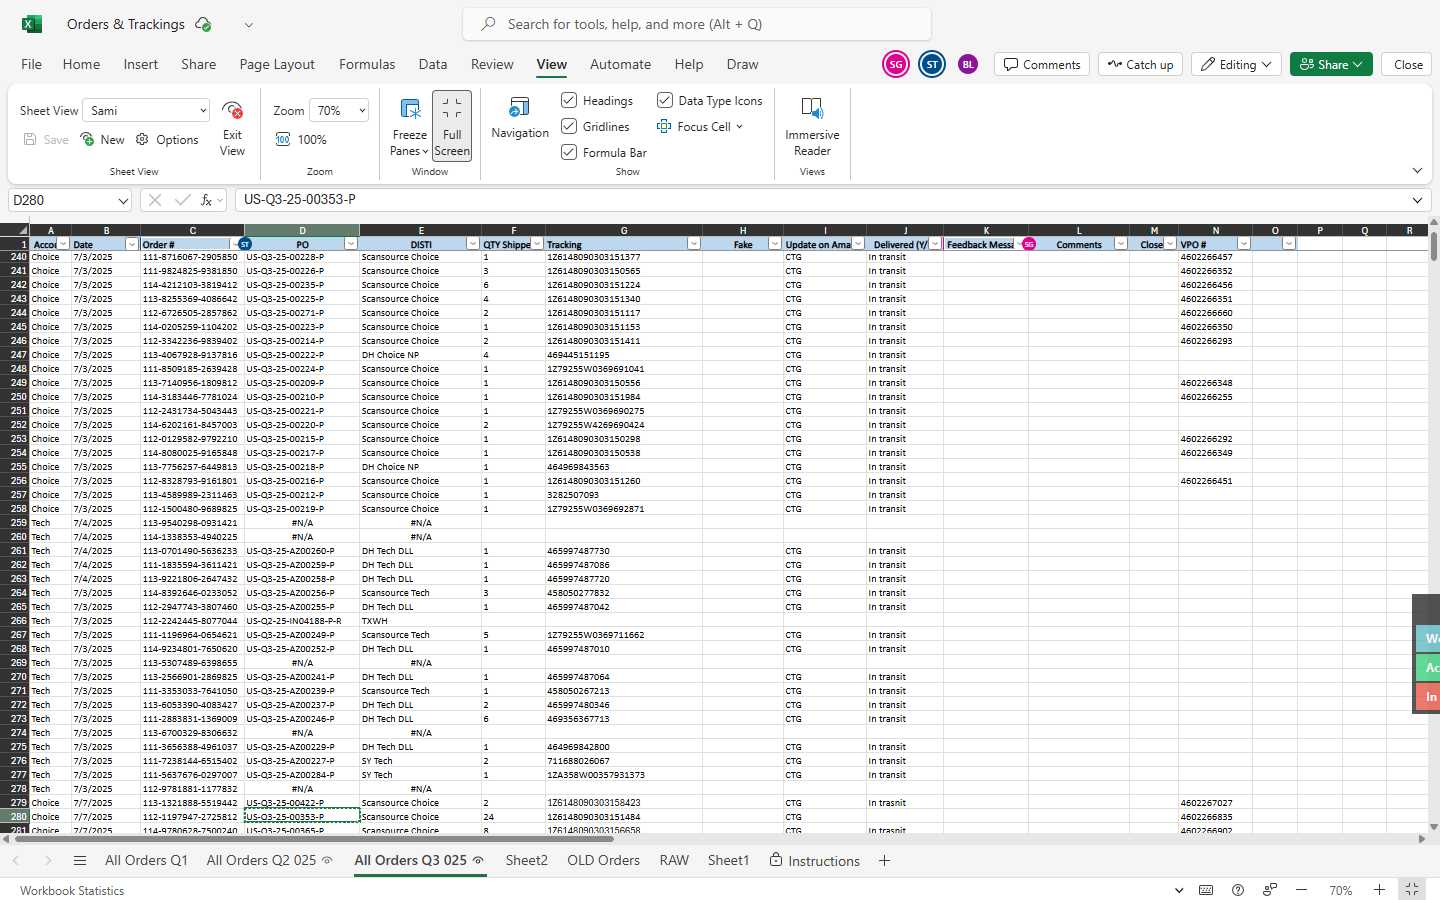The image size is (1440, 900).
Task: Open the Navigation pane
Action: (520, 118)
